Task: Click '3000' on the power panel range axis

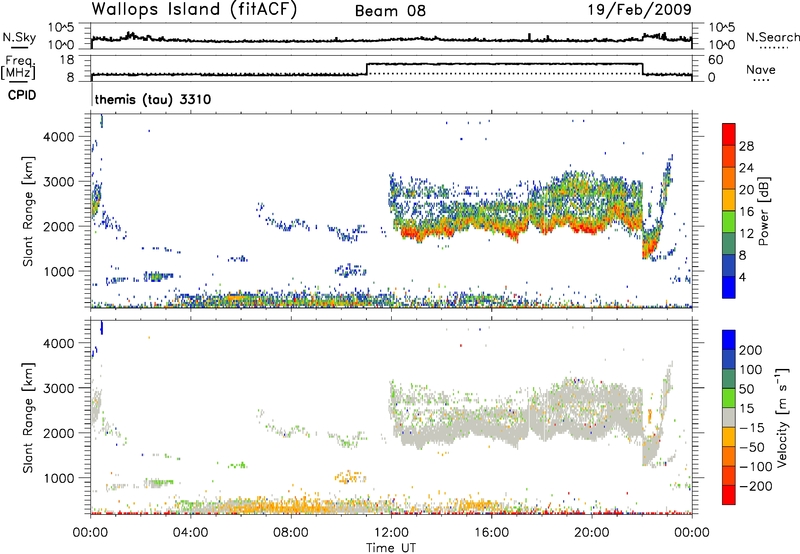Action: [x=59, y=182]
